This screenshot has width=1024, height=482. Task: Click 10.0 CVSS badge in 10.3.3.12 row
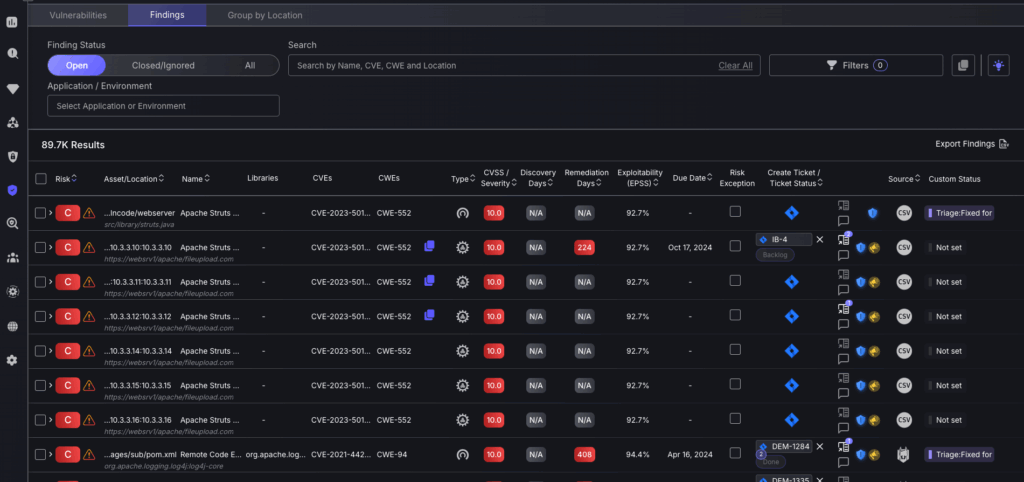494,316
